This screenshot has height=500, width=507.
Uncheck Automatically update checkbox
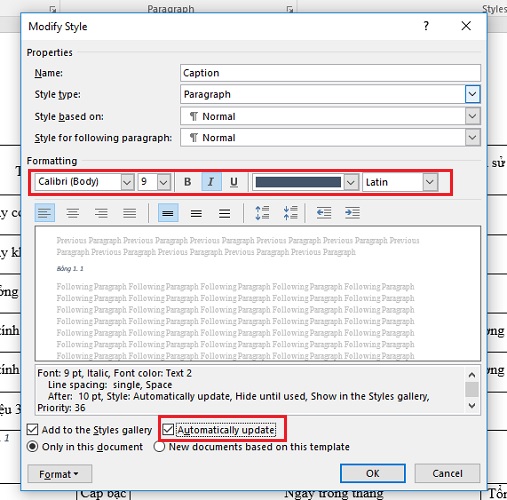[x=168, y=429]
